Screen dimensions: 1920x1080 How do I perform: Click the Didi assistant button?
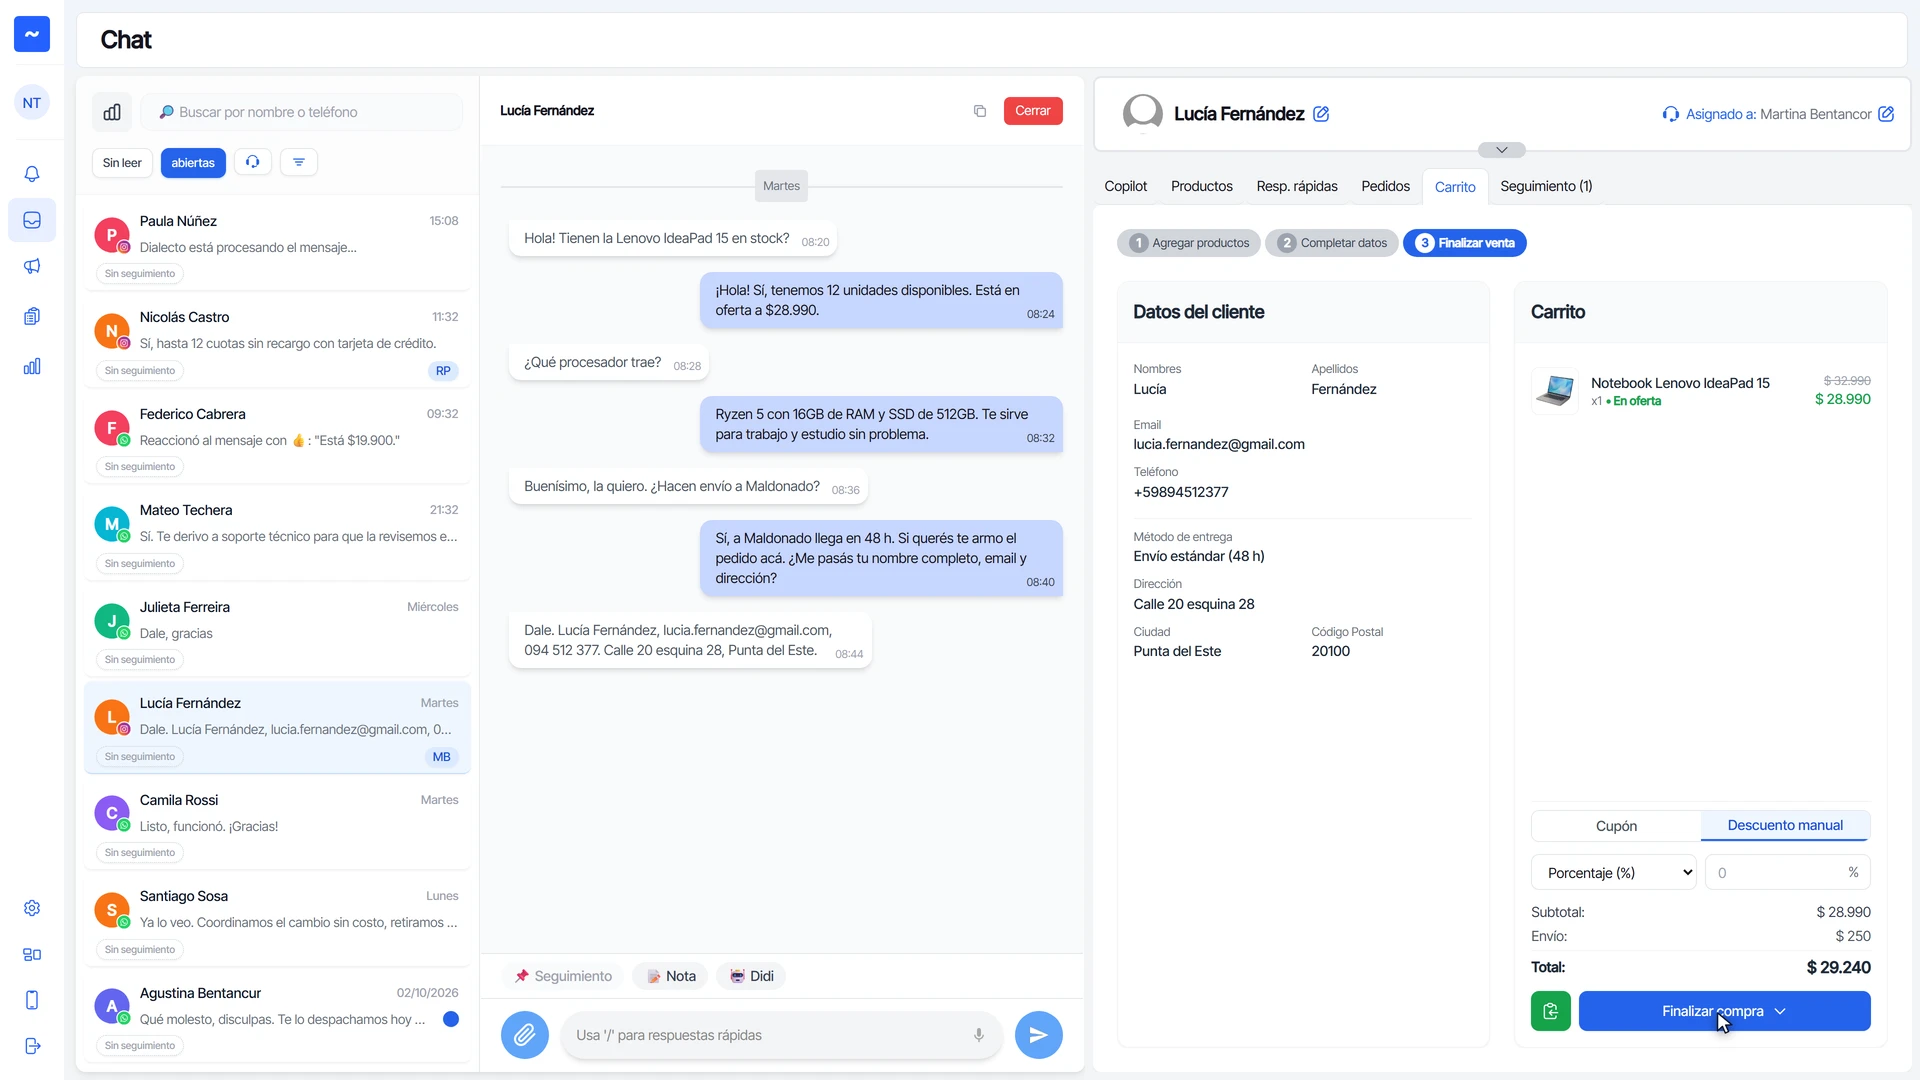(x=751, y=976)
